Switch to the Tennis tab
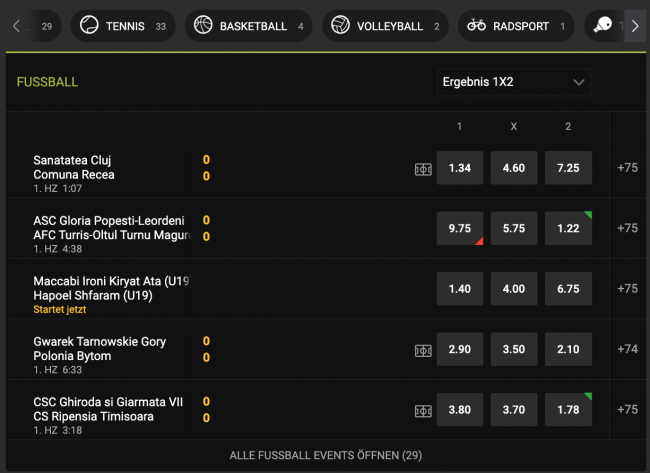Image resolution: width=650 pixels, height=473 pixels. pyautogui.click(x=122, y=26)
